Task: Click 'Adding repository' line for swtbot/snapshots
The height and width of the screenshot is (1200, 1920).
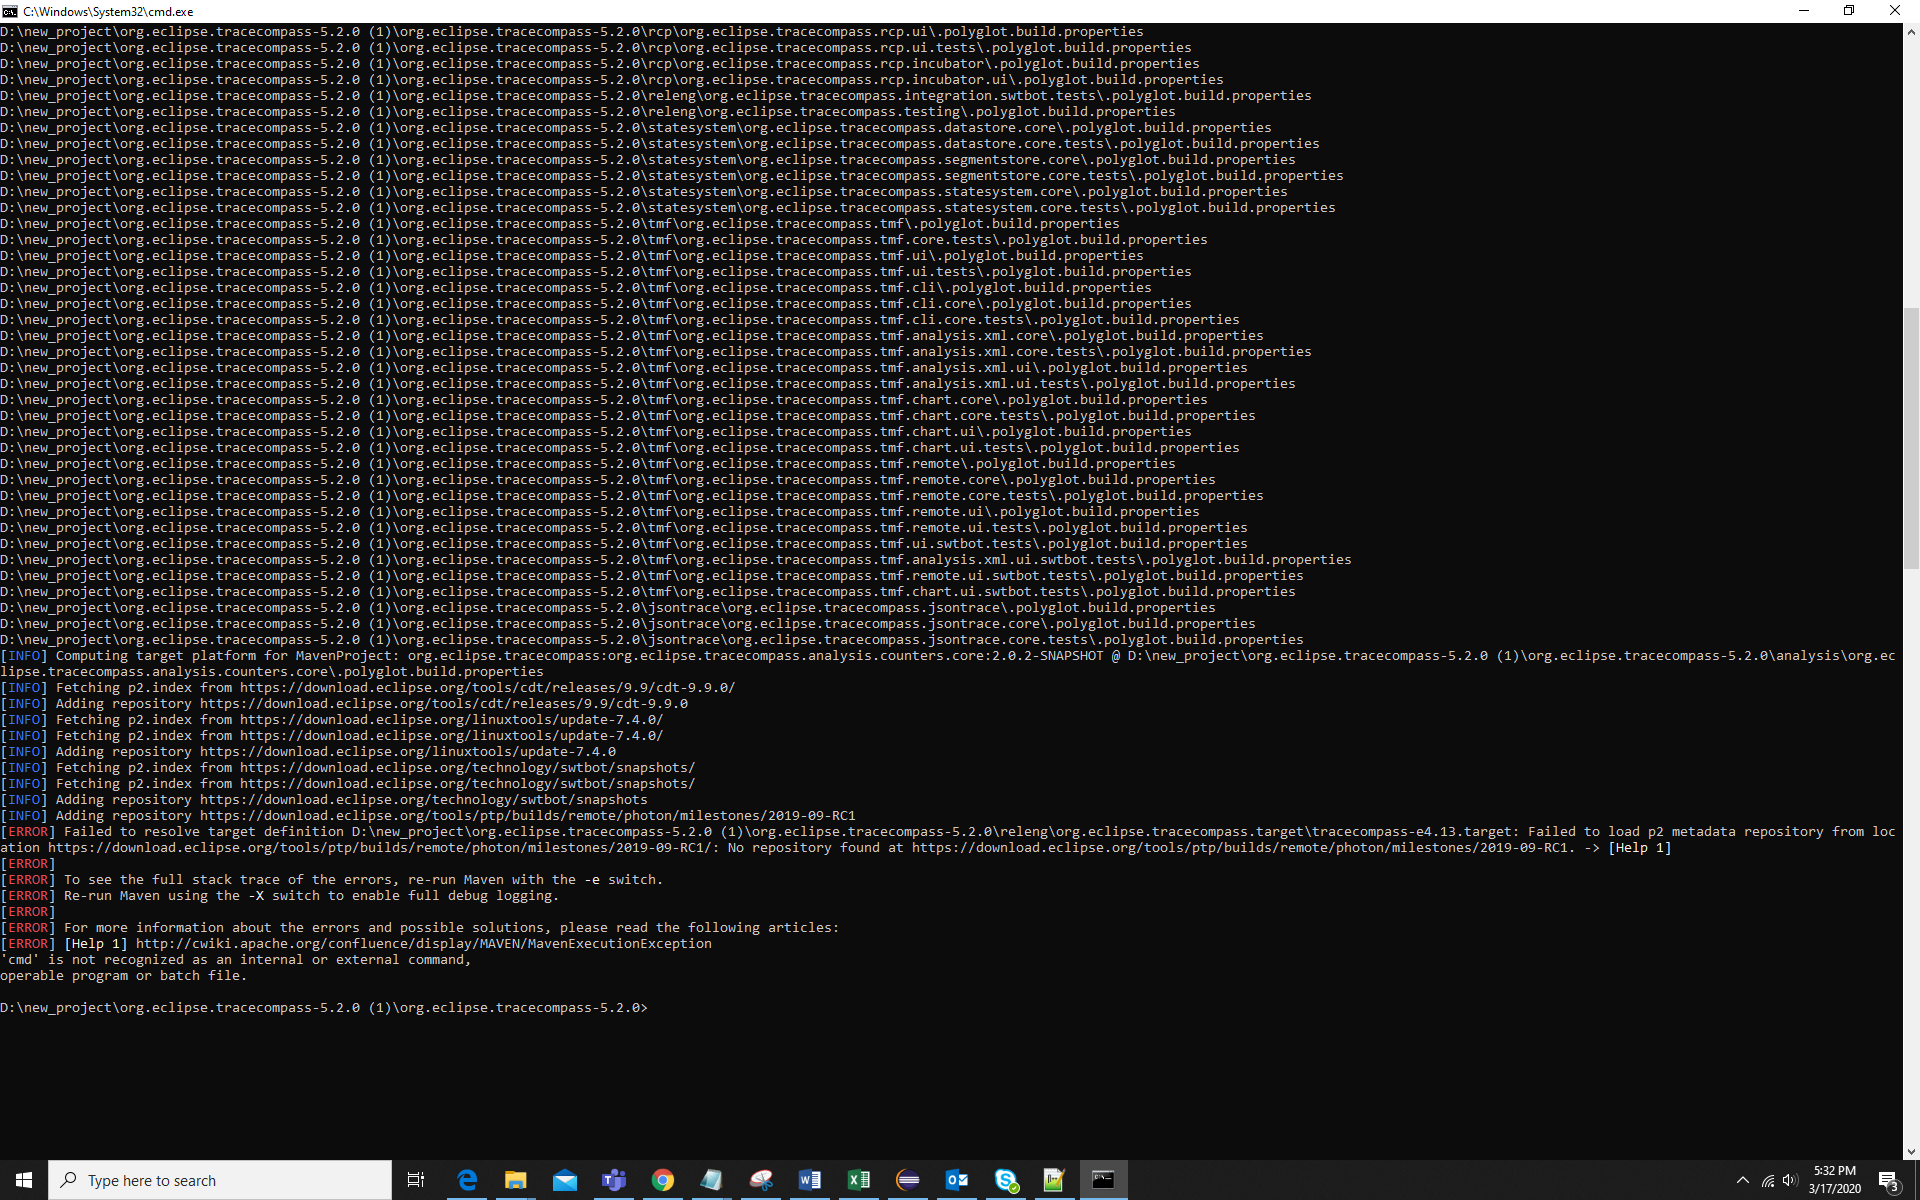Action: 324,799
